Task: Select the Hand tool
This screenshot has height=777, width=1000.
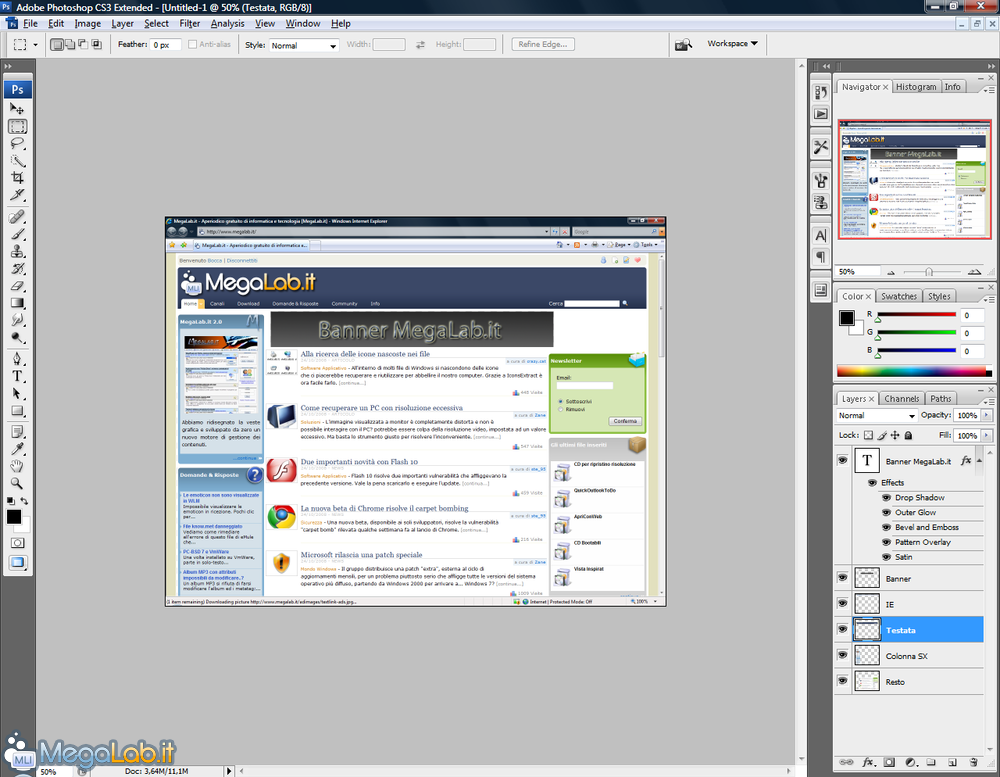Action: (x=17, y=466)
